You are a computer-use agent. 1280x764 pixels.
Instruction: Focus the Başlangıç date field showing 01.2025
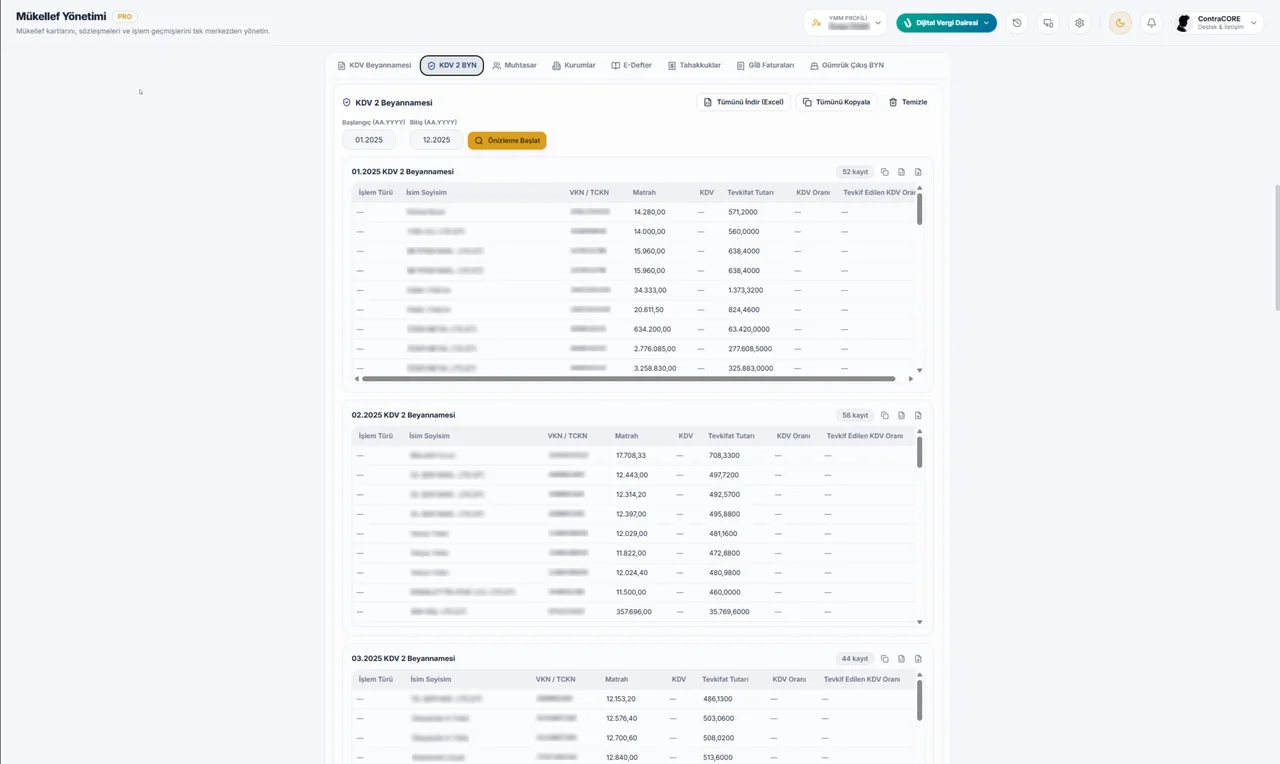[369, 140]
